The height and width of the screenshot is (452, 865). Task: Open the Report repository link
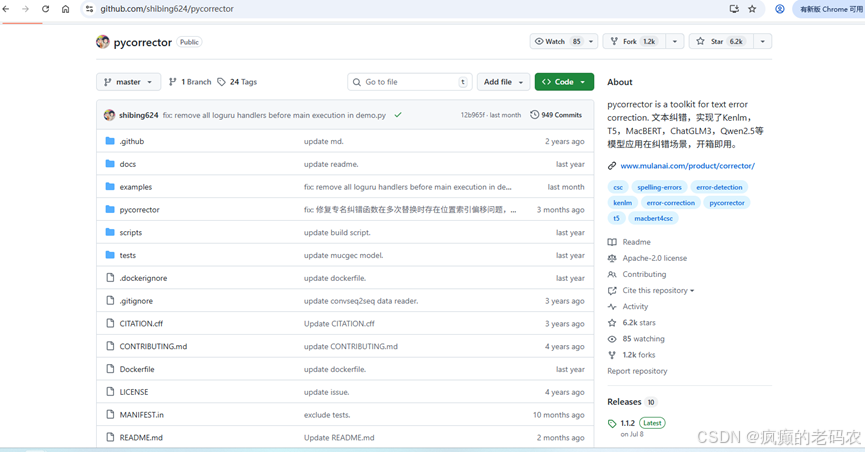637,371
